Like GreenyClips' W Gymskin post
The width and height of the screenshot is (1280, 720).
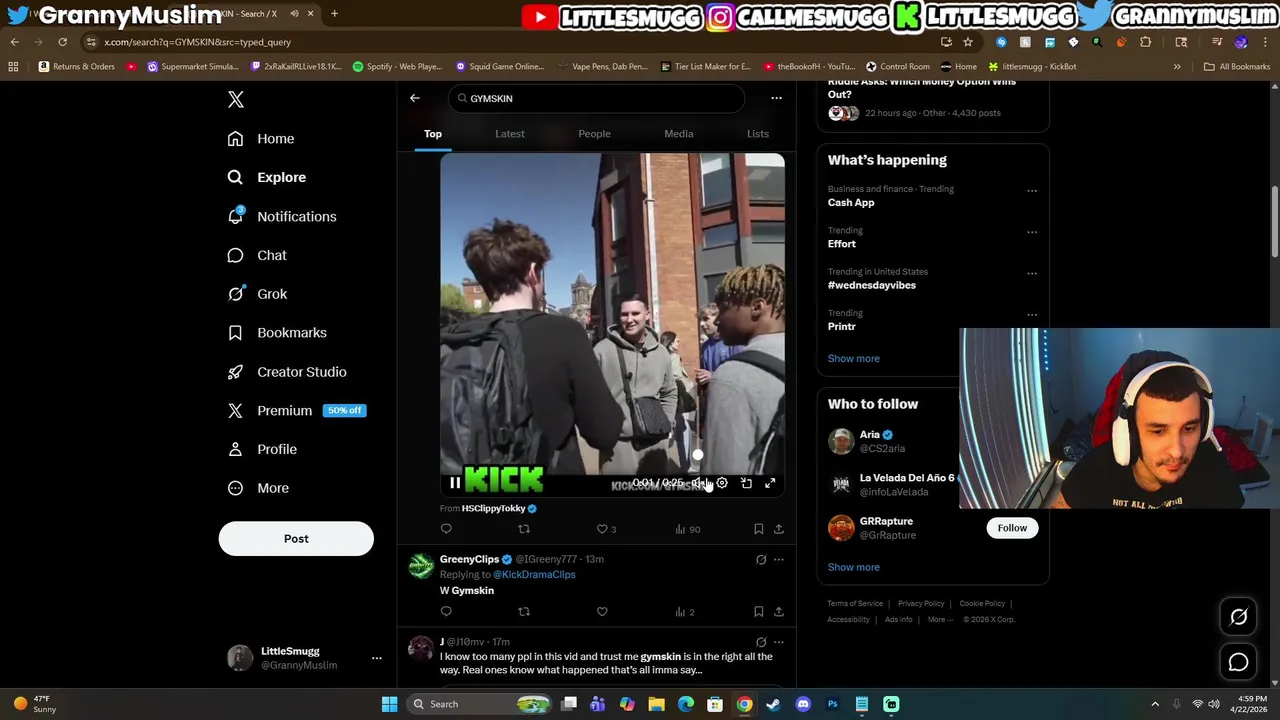pyautogui.click(x=602, y=612)
